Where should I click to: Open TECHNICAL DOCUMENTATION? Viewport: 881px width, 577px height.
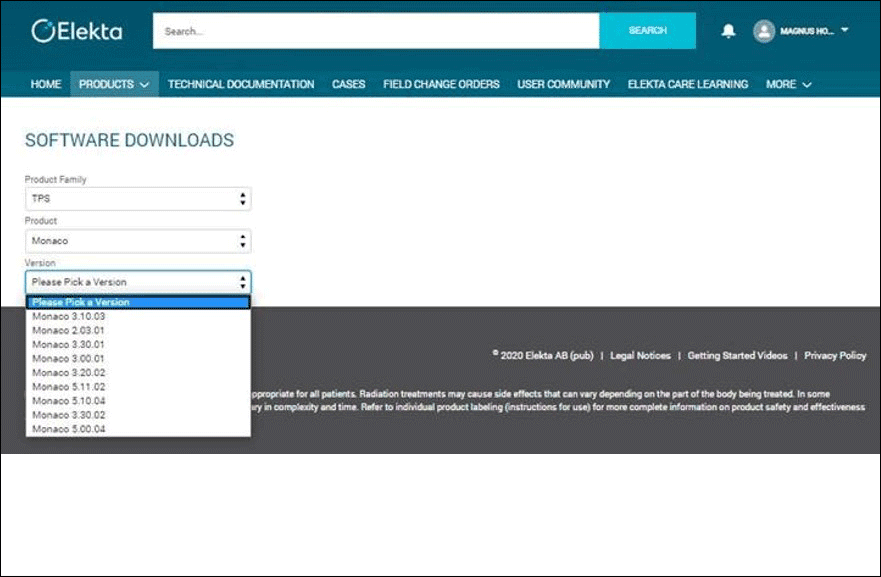point(241,84)
